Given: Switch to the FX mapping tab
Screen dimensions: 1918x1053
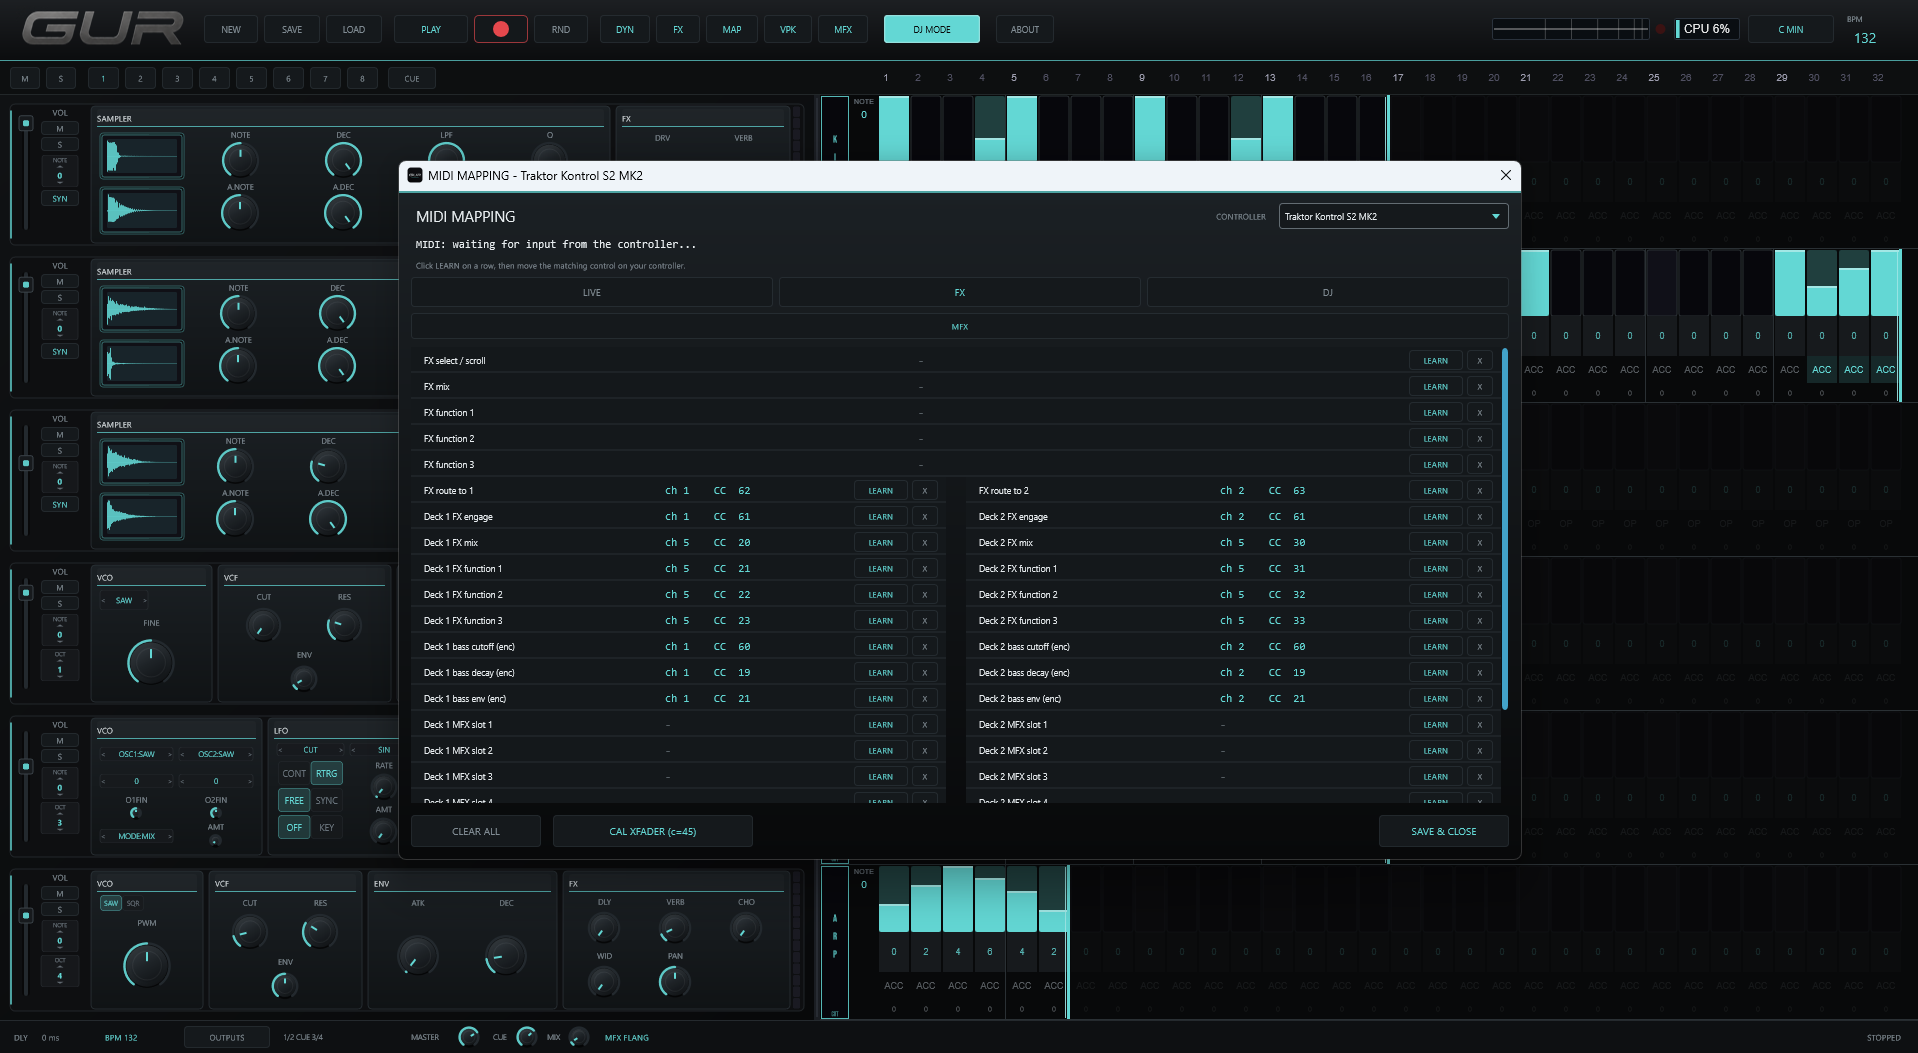Looking at the screenshot, I should [960, 293].
